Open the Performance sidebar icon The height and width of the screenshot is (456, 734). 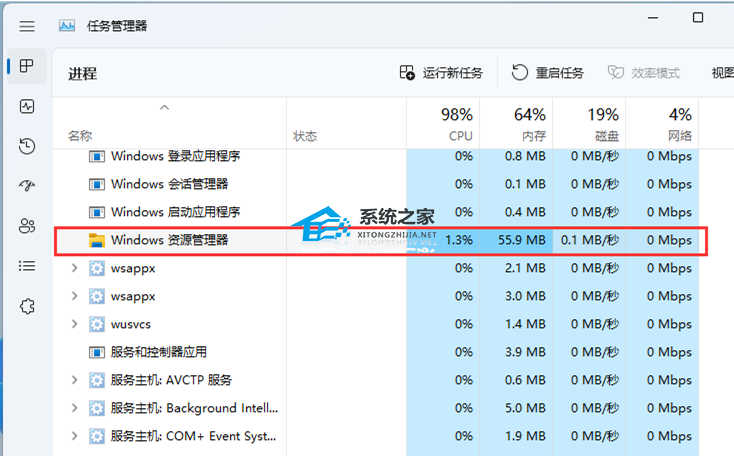[x=27, y=106]
